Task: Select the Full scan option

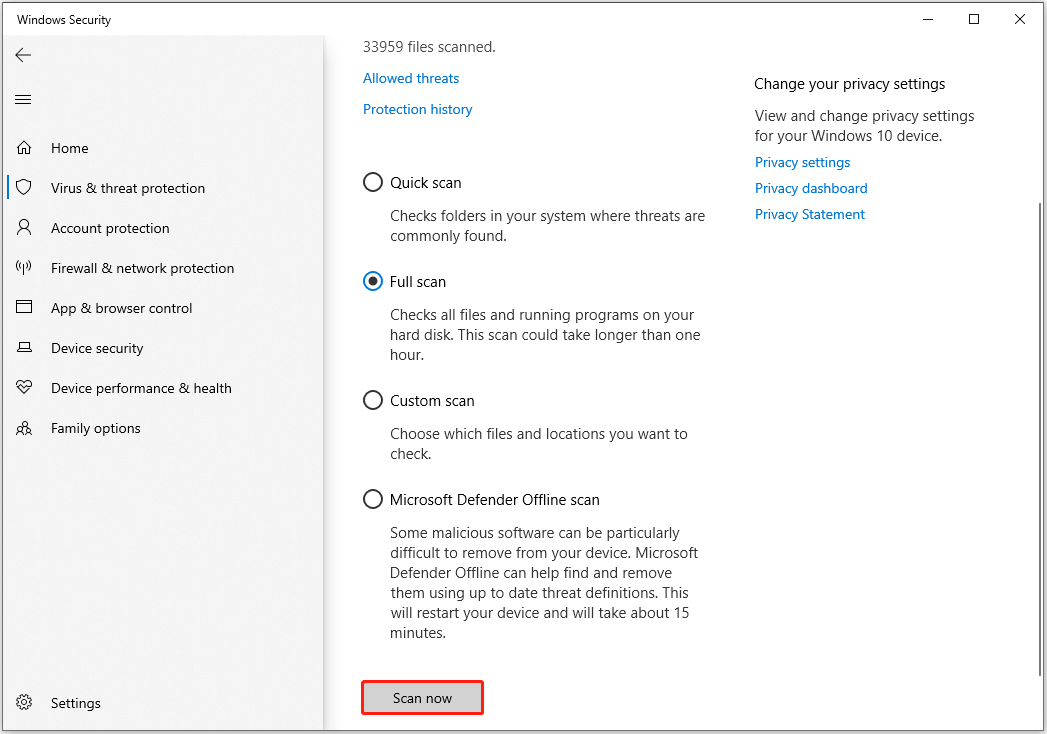Action: tap(373, 282)
